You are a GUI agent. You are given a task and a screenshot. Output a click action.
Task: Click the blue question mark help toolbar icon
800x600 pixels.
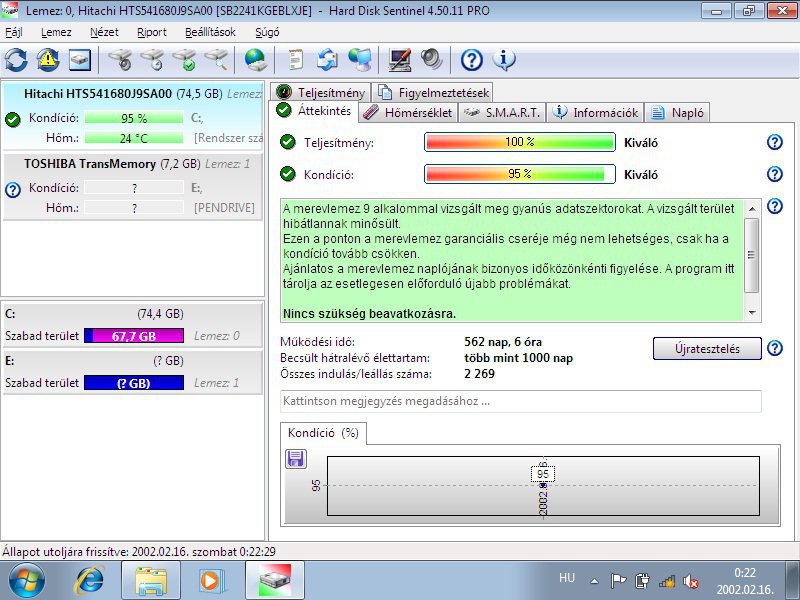click(471, 60)
